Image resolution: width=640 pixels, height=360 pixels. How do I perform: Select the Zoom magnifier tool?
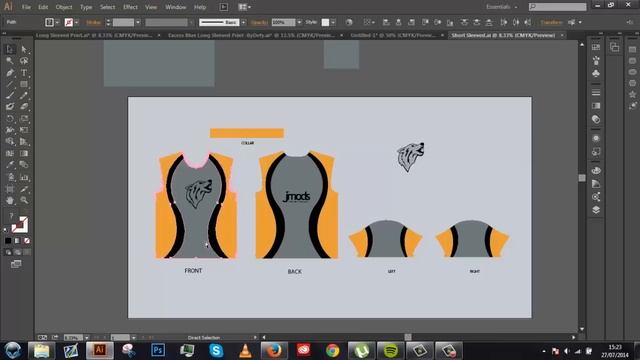click(24, 200)
